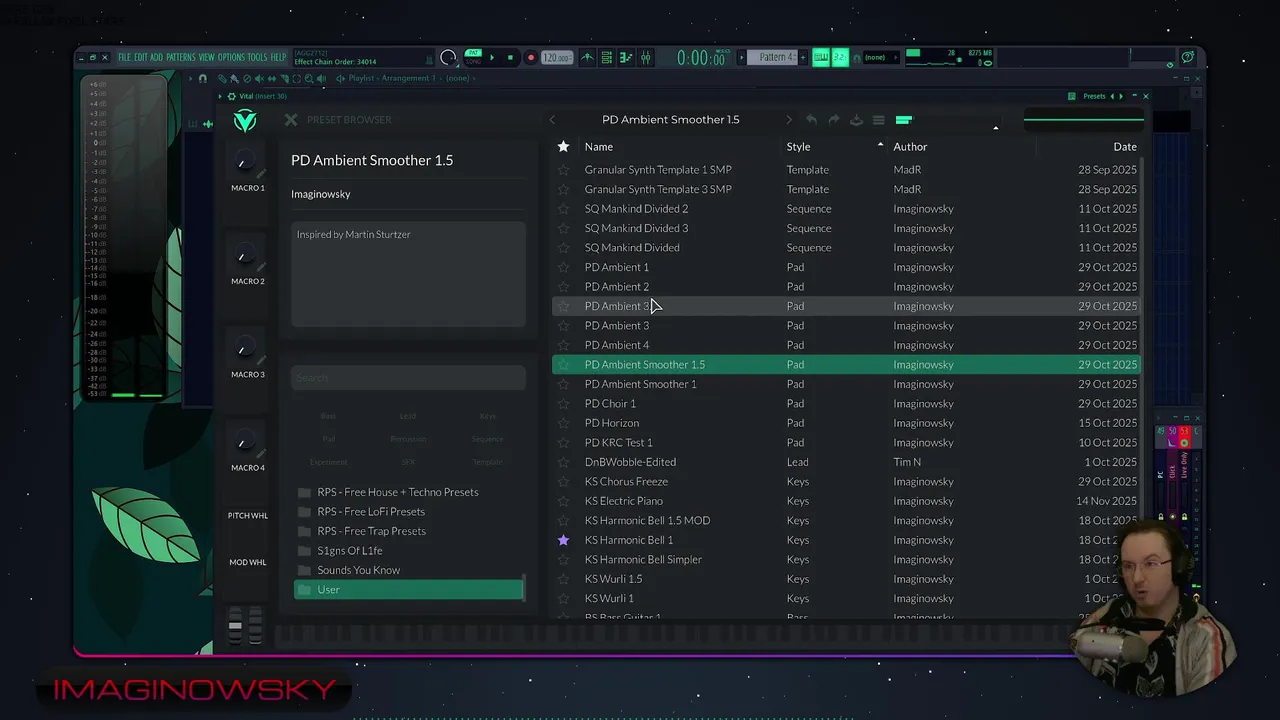1280x720 pixels.
Task: Click the Vital logo icon
Action: [245, 121]
